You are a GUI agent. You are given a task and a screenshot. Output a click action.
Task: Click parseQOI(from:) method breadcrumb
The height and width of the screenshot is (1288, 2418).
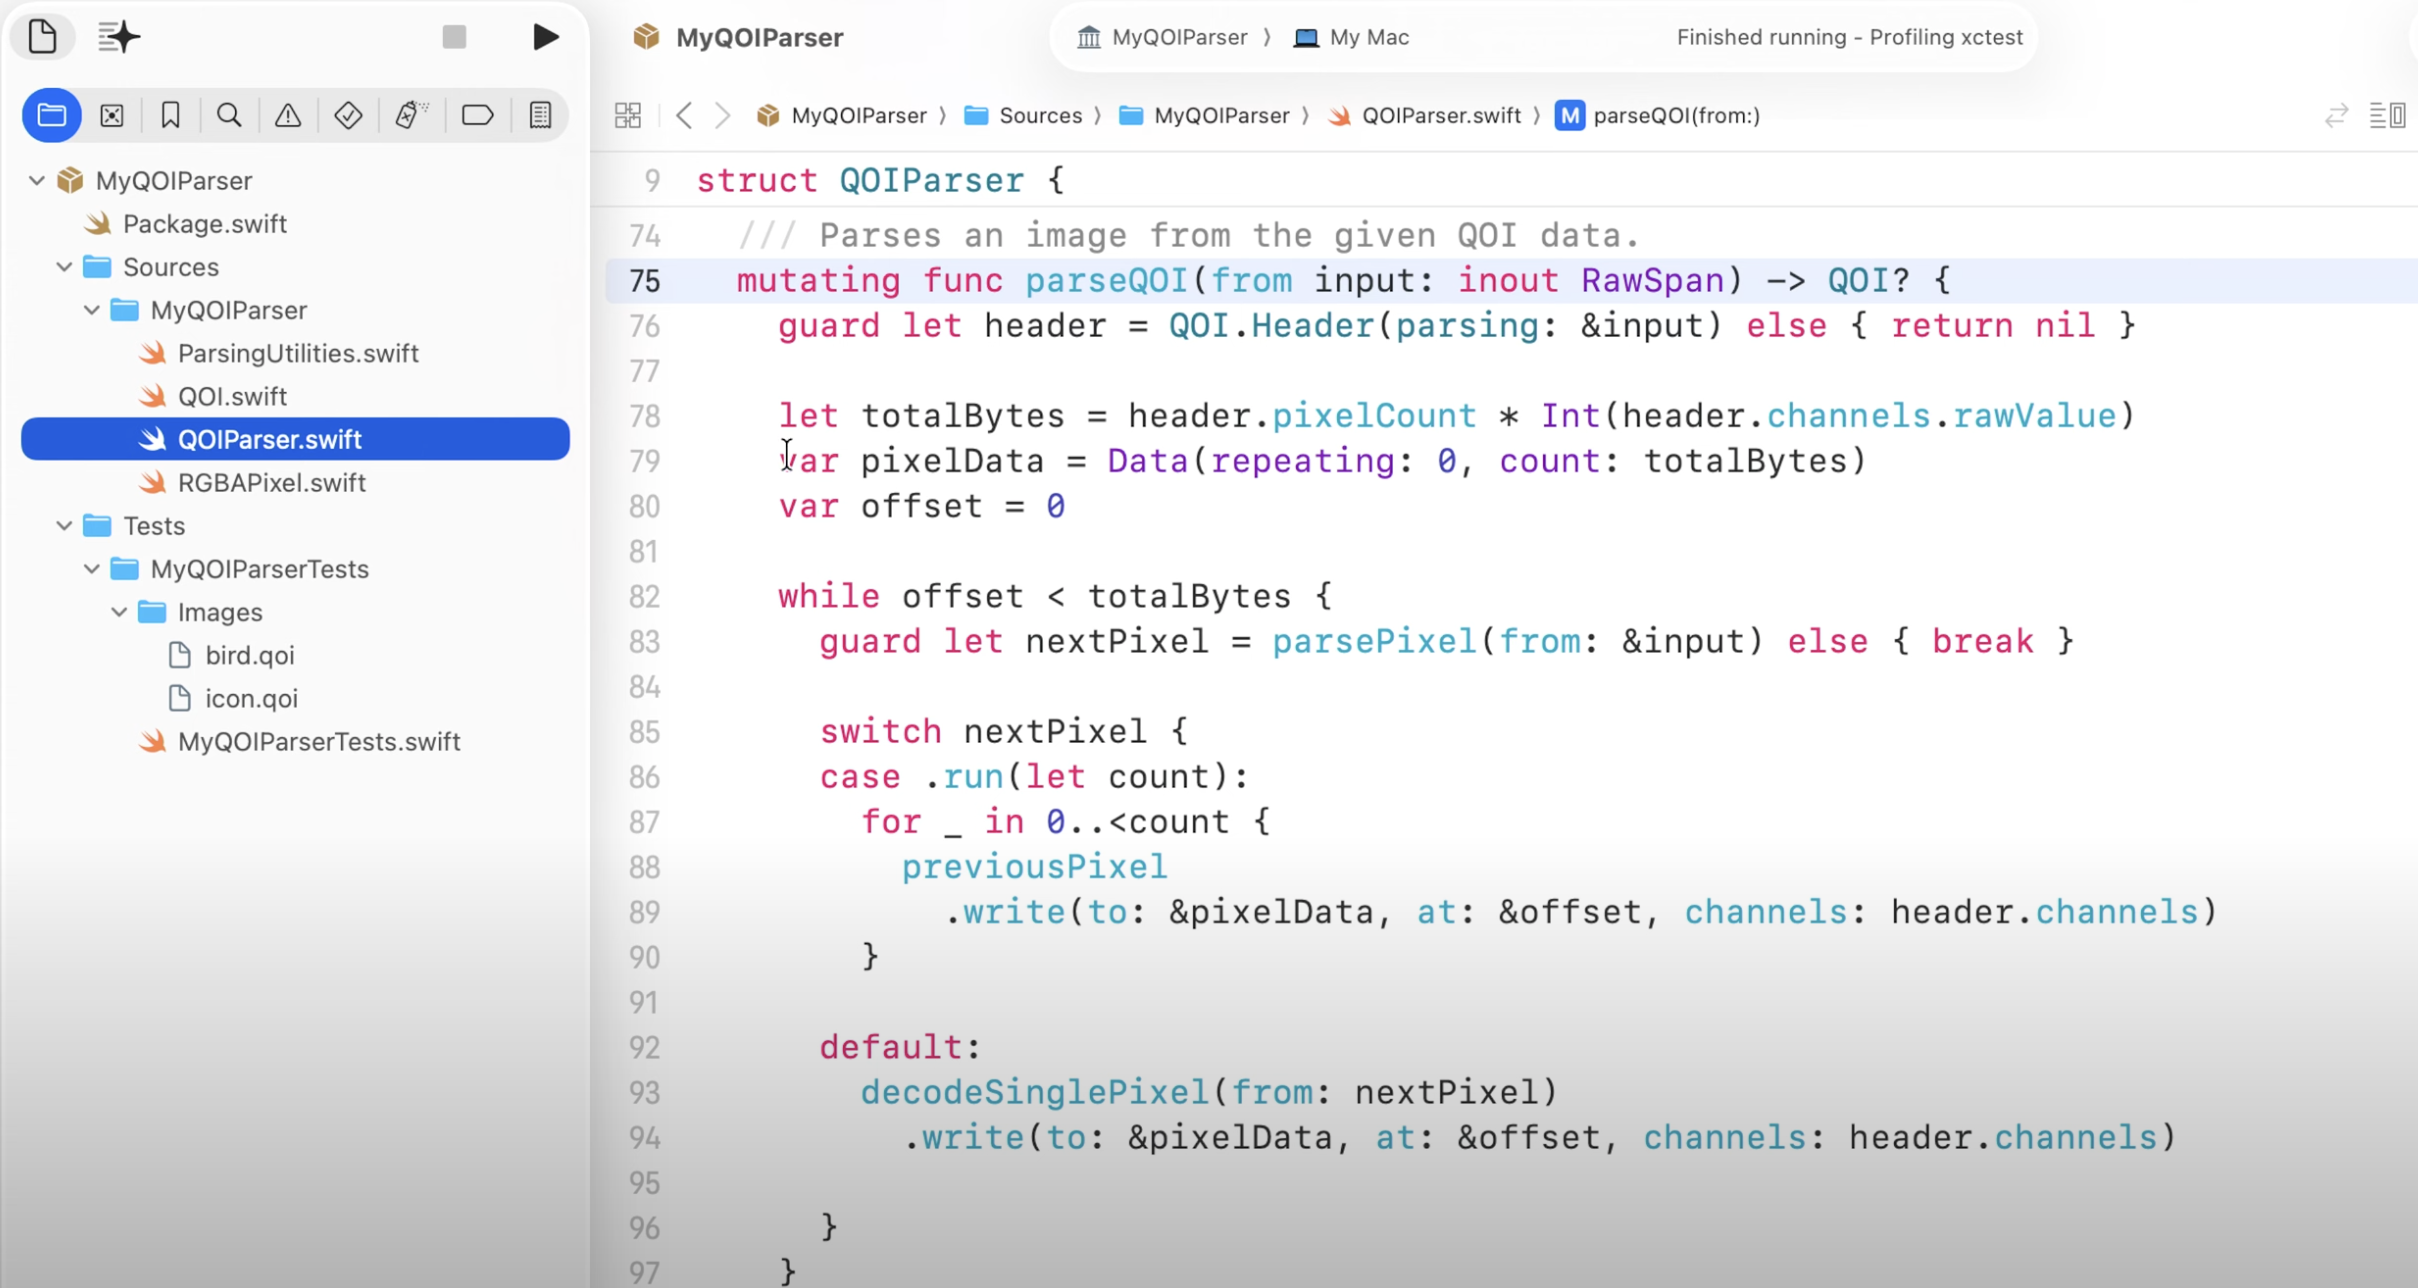click(x=1658, y=115)
